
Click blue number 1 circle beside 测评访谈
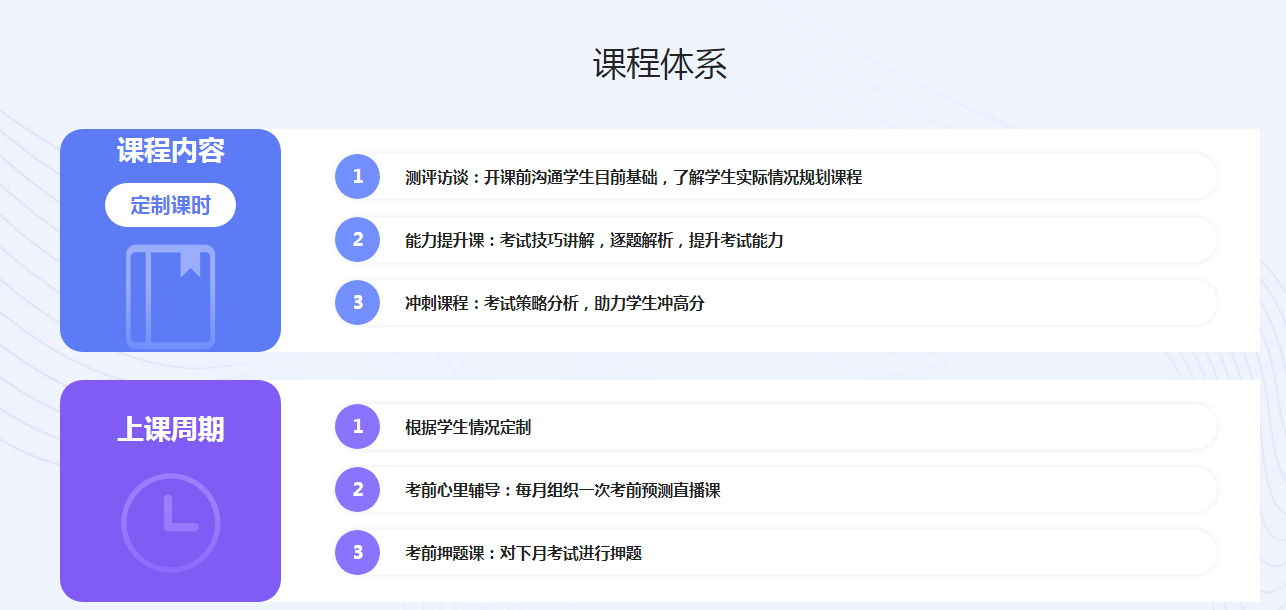click(357, 177)
